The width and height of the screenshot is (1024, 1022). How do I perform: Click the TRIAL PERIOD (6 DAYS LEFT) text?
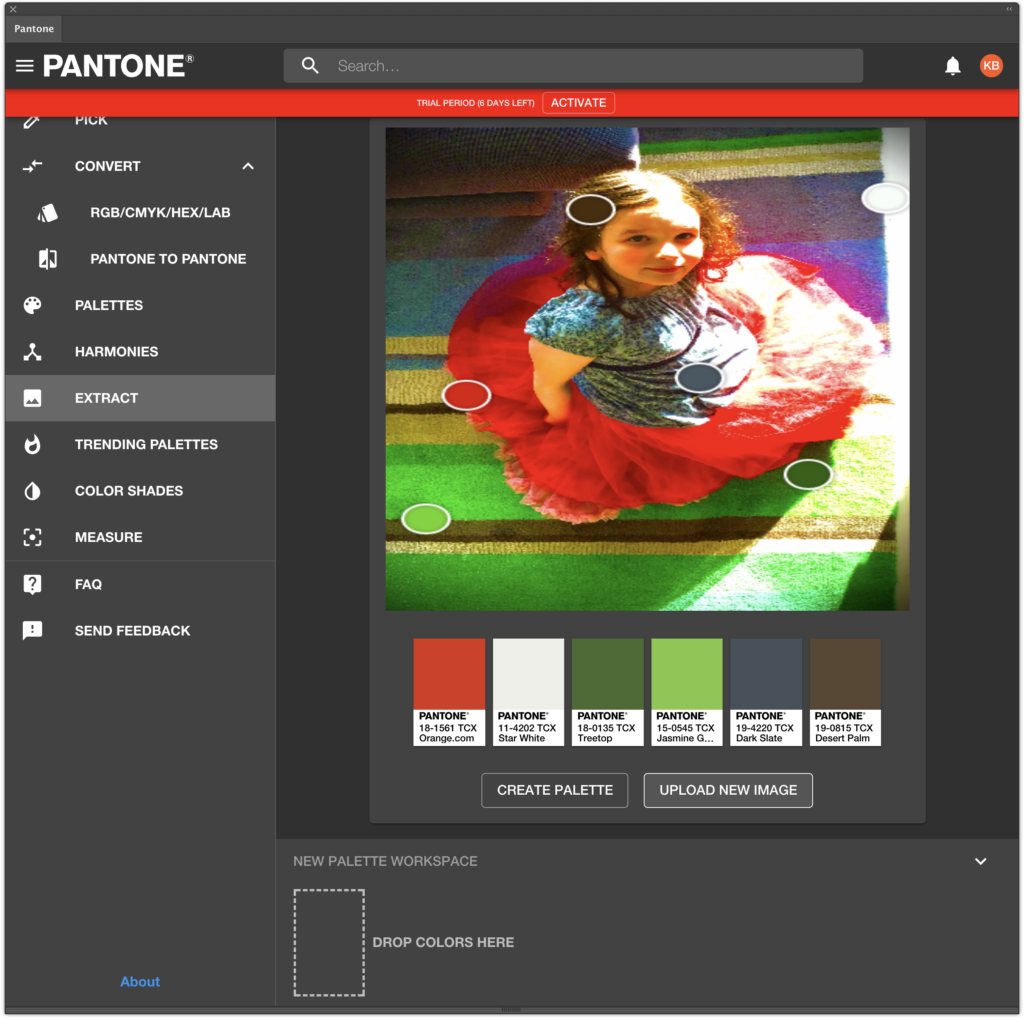click(x=475, y=103)
